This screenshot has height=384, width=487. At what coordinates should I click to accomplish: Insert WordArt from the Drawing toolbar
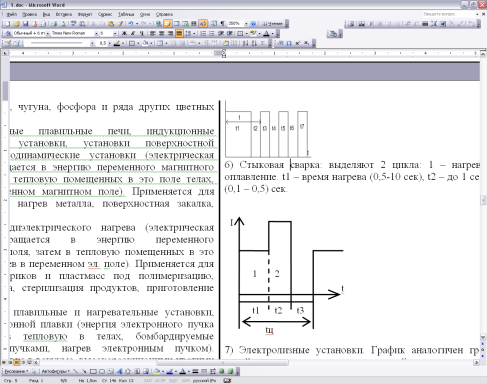tap(119, 371)
